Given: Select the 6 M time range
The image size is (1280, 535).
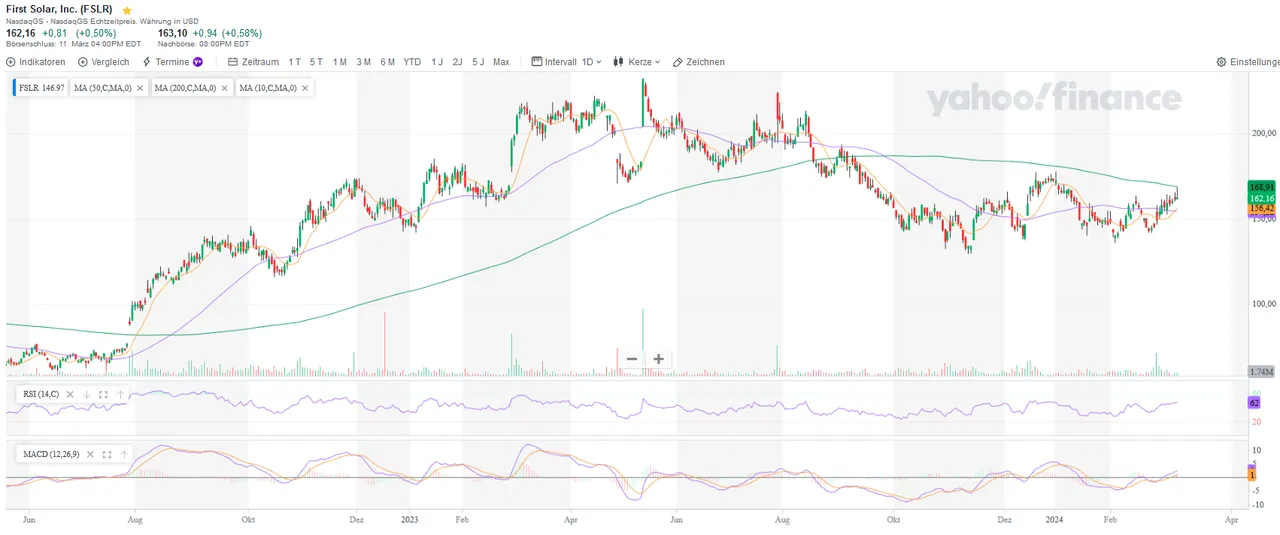Looking at the screenshot, I should (x=388, y=62).
